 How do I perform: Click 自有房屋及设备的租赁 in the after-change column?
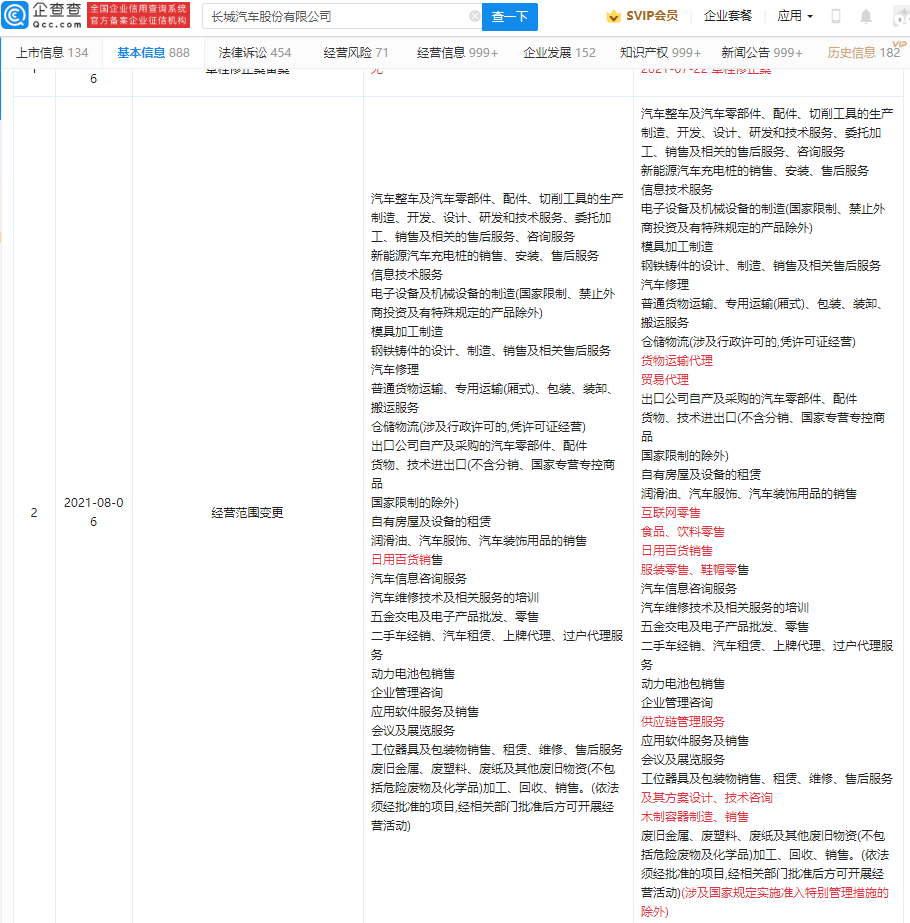click(700, 474)
